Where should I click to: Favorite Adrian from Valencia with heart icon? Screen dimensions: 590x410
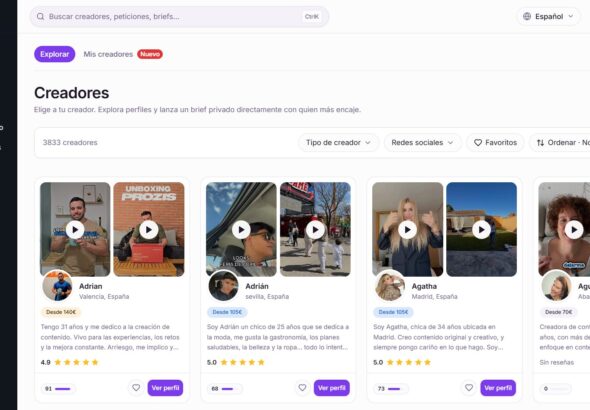click(x=136, y=387)
